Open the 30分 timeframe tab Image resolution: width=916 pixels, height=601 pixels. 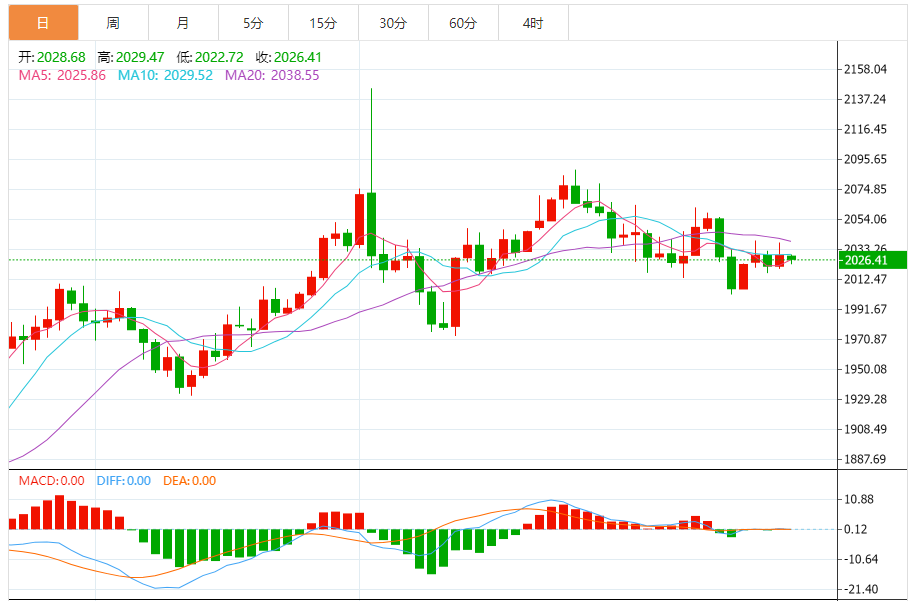click(394, 23)
